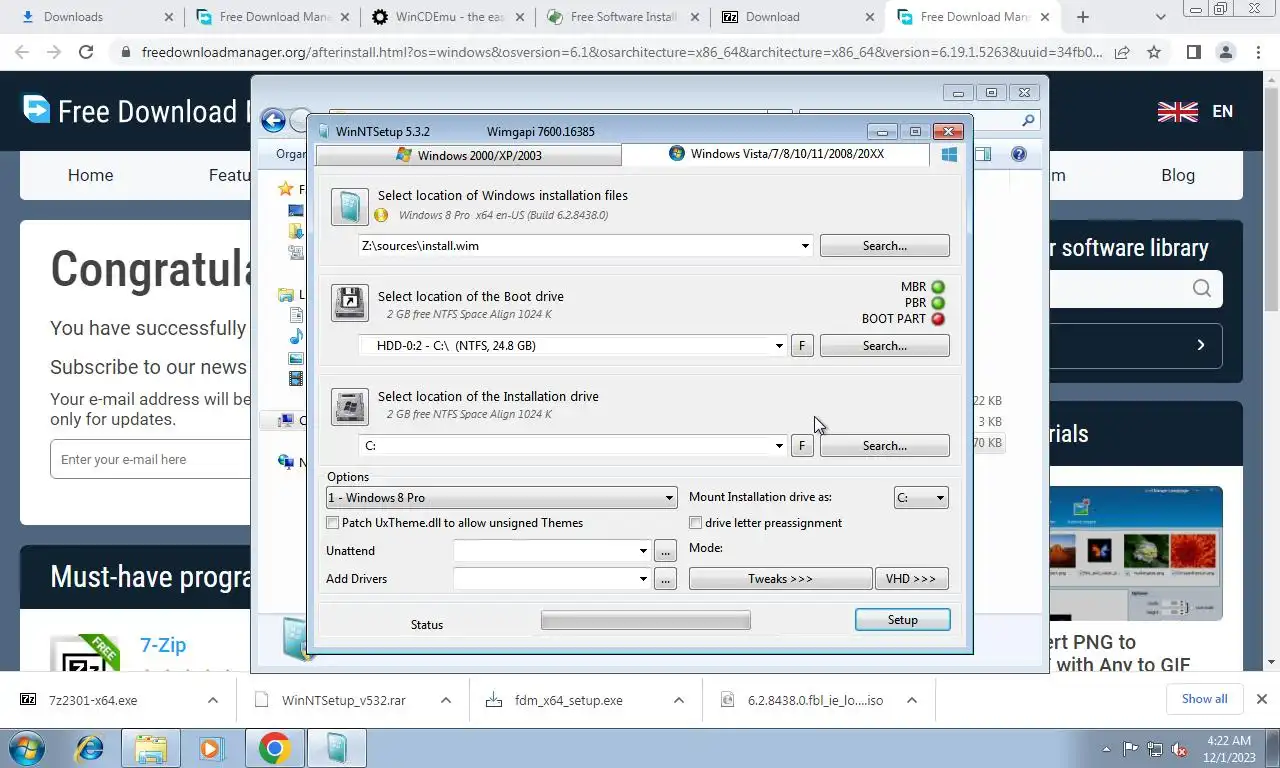Screen dimensions: 1280x768
Task: Expand the Installation drive C: dropdown
Action: (779, 446)
